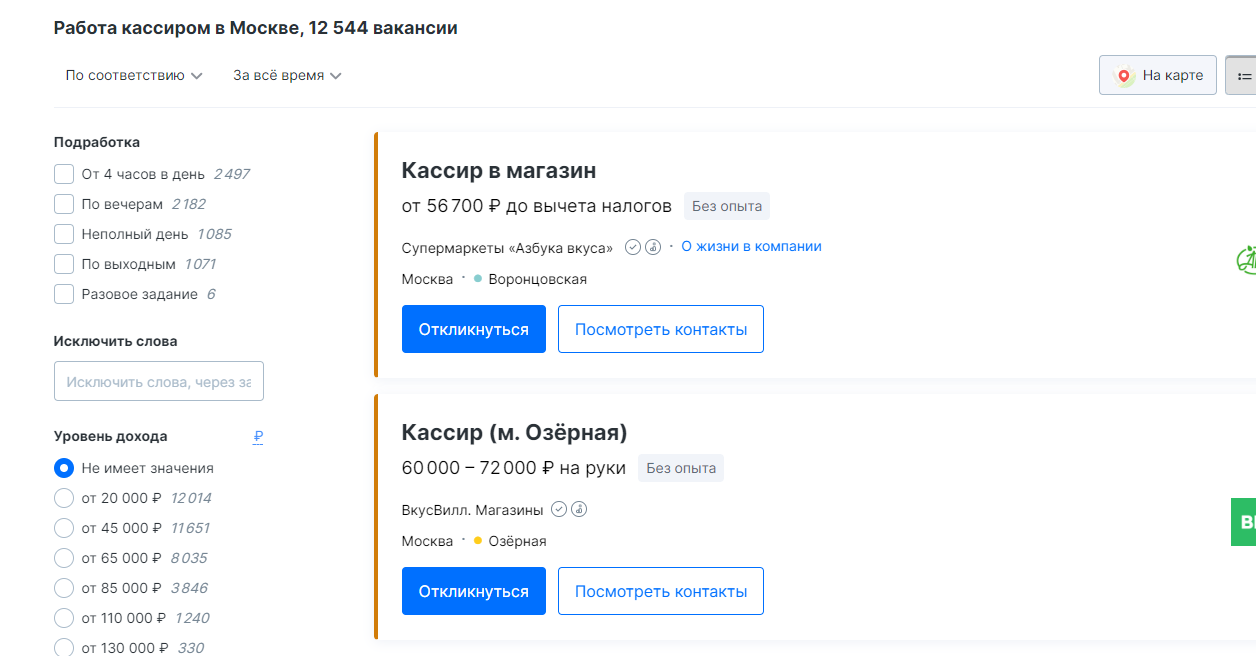This screenshot has height=656, width=1256.
Task: Open the «Кассир (м. Озёрная)» vacancy title
Action: coord(514,432)
